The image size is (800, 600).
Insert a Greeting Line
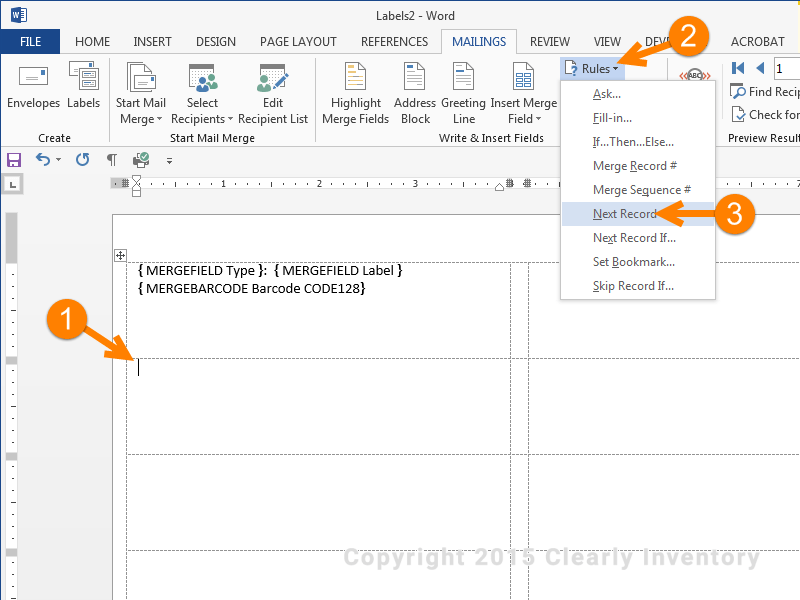click(463, 94)
